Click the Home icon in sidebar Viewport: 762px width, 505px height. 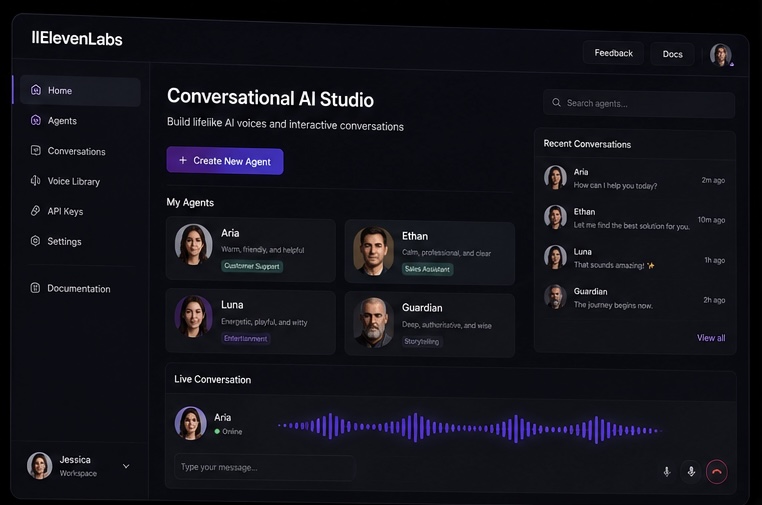[35, 90]
